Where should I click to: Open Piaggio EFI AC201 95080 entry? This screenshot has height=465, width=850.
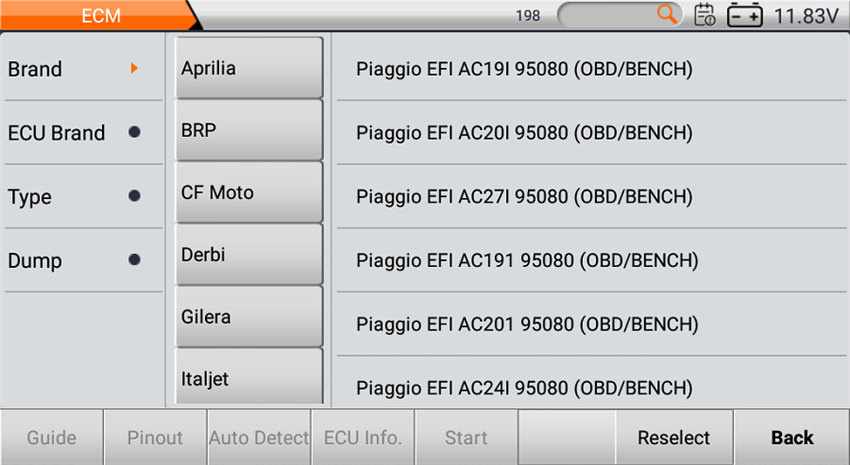click(x=527, y=324)
